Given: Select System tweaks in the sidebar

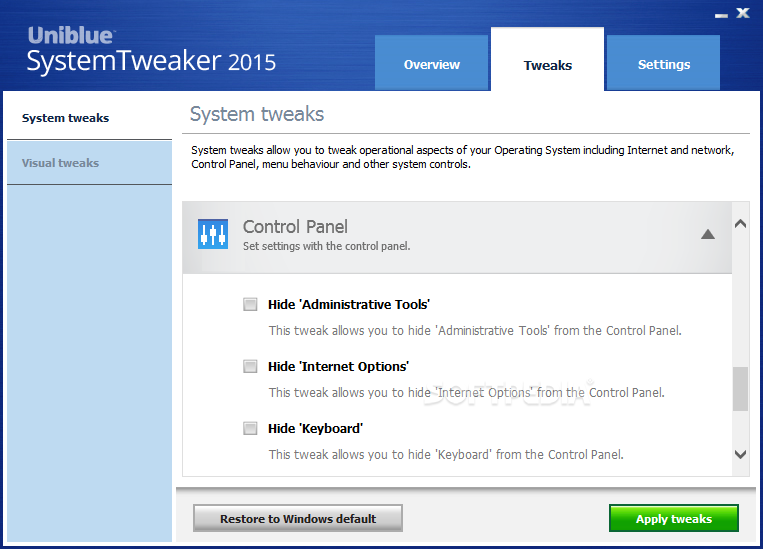Looking at the screenshot, I should [x=90, y=118].
